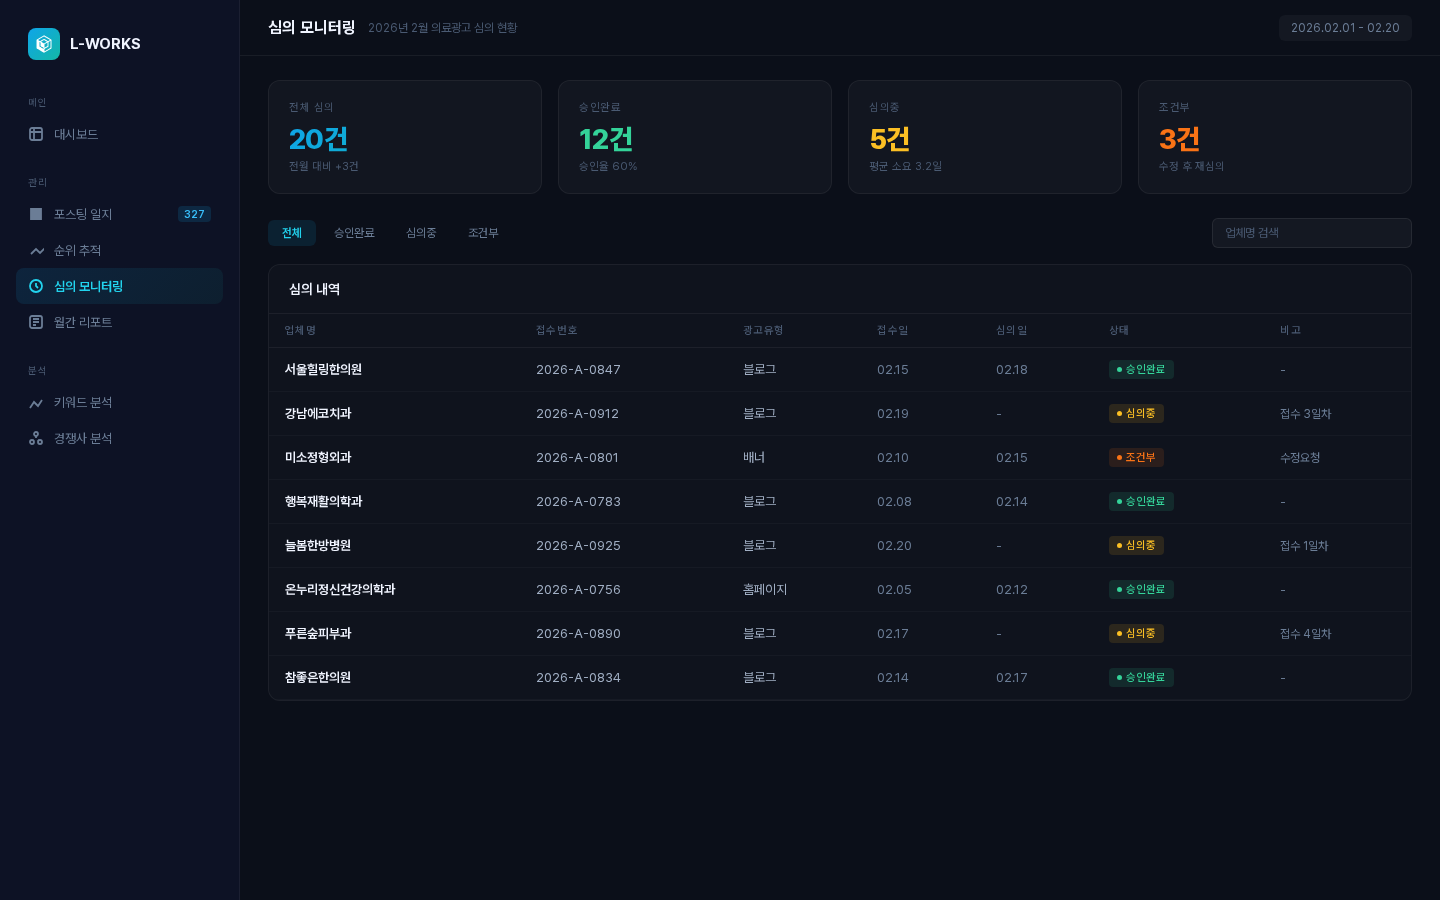The image size is (1440, 900).
Task: Switch to the 승인완료 filter tab
Action: coord(354,233)
